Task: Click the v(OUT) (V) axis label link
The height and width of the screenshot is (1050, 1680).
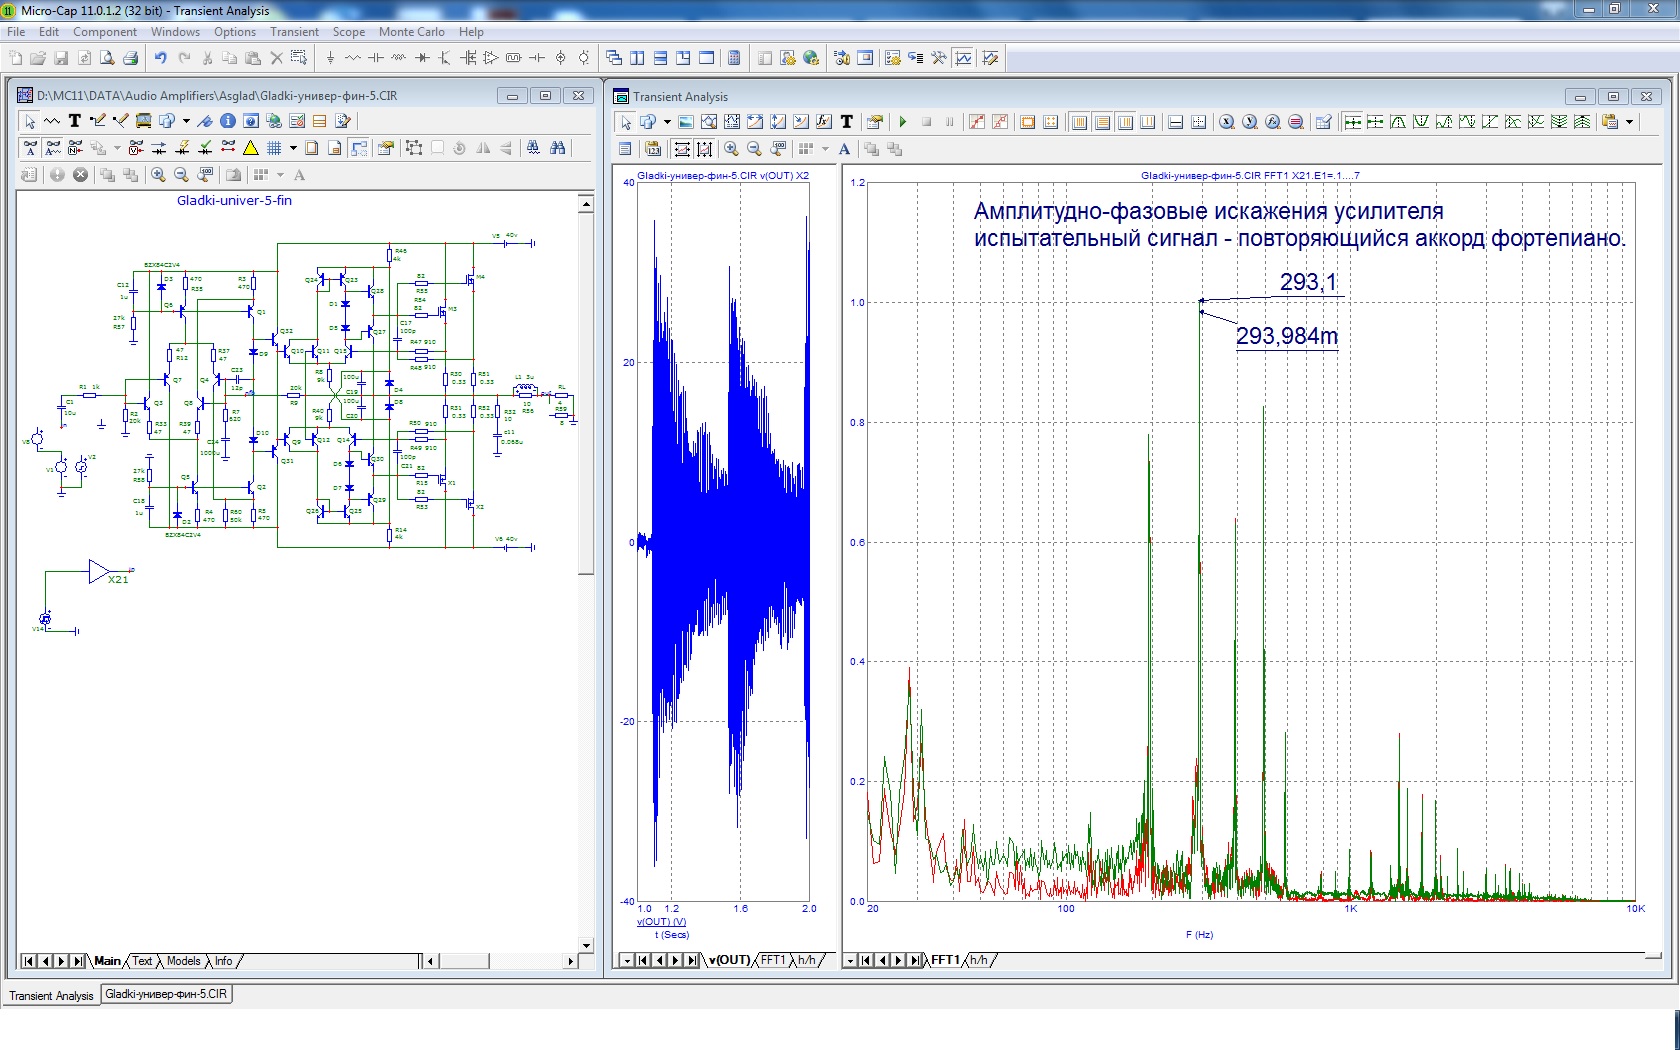Action: coord(662,922)
